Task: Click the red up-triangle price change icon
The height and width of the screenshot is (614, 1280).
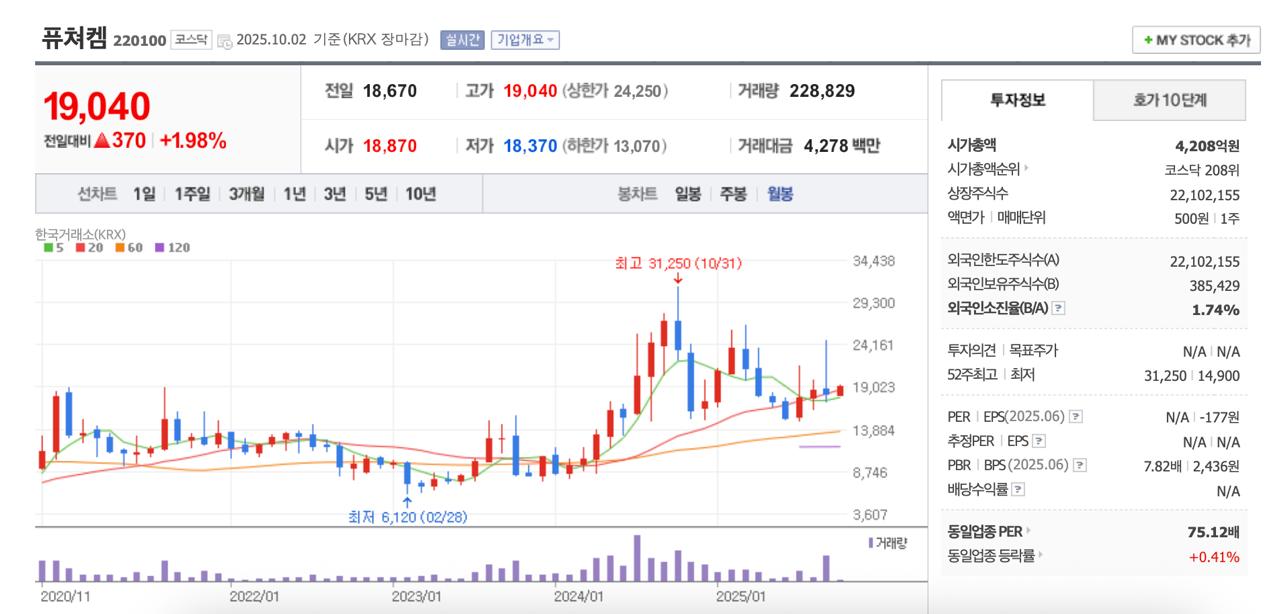Action: [101, 141]
